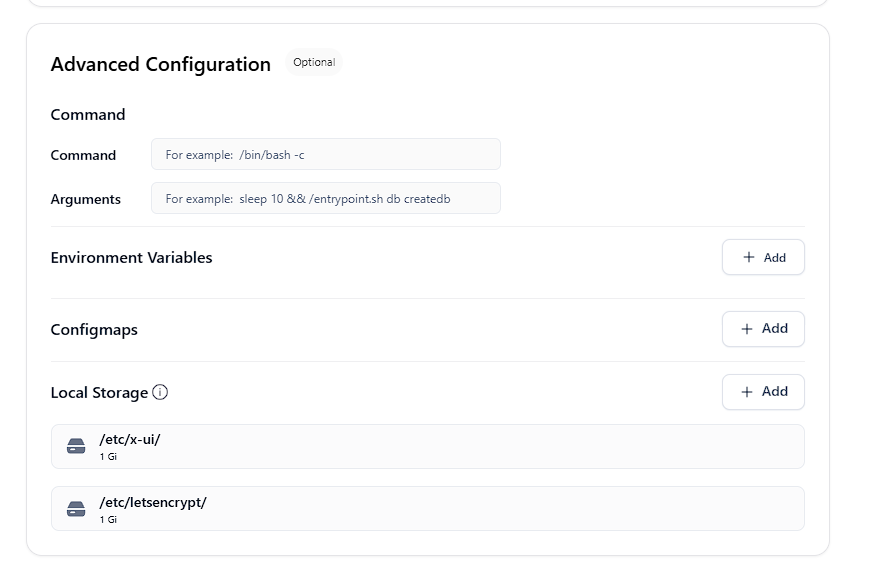This screenshot has height=576, width=884.
Task: Click the Local Storage section label
Action: click(99, 392)
